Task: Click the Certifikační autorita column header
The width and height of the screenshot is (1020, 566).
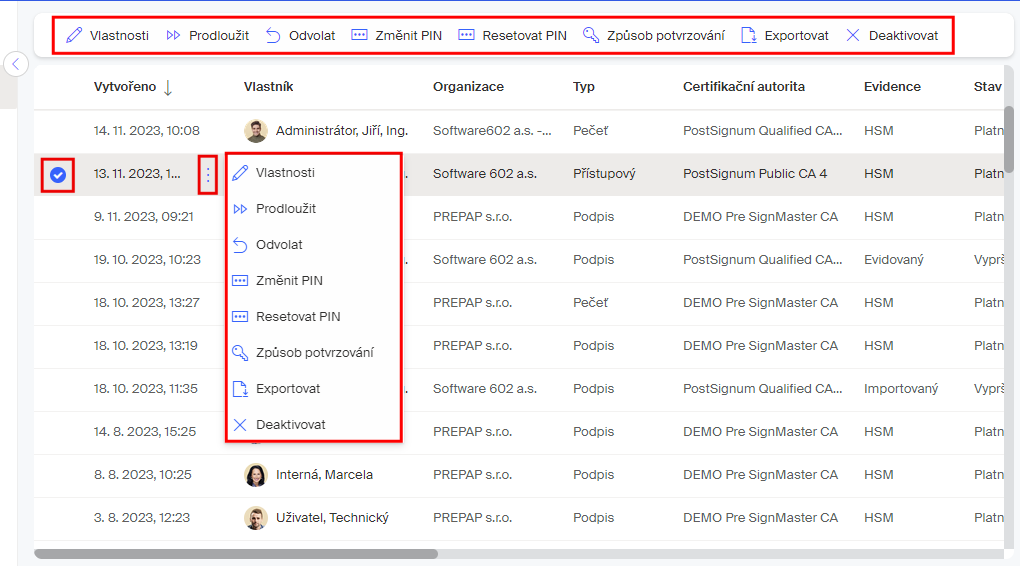Action: tap(743, 87)
